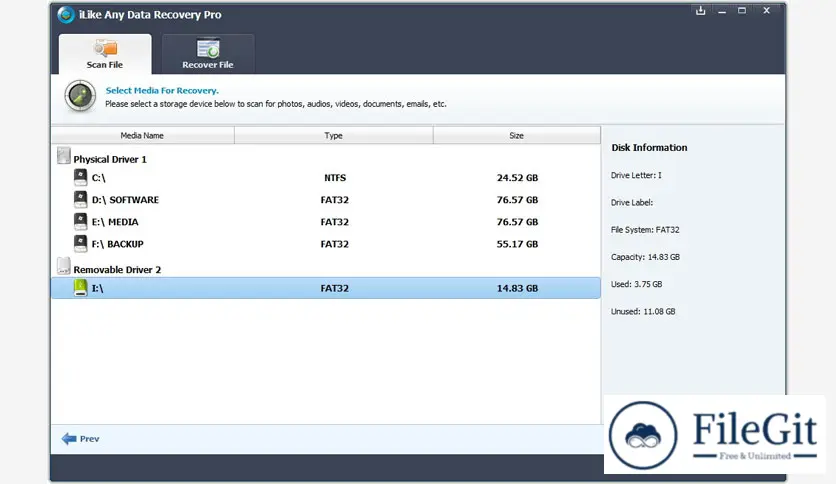Viewport: 836px width, 484px height.
Task: Select the F:\ BACKUP drive icon
Action: pos(81,244)
